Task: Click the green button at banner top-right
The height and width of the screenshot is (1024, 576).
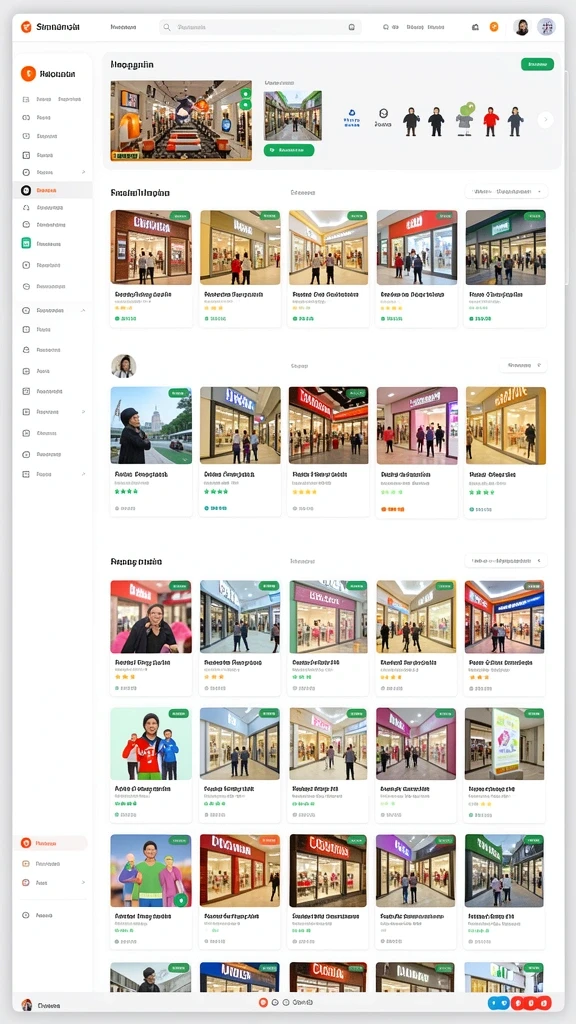Action: pyautogui.click(x=537, y=64)
